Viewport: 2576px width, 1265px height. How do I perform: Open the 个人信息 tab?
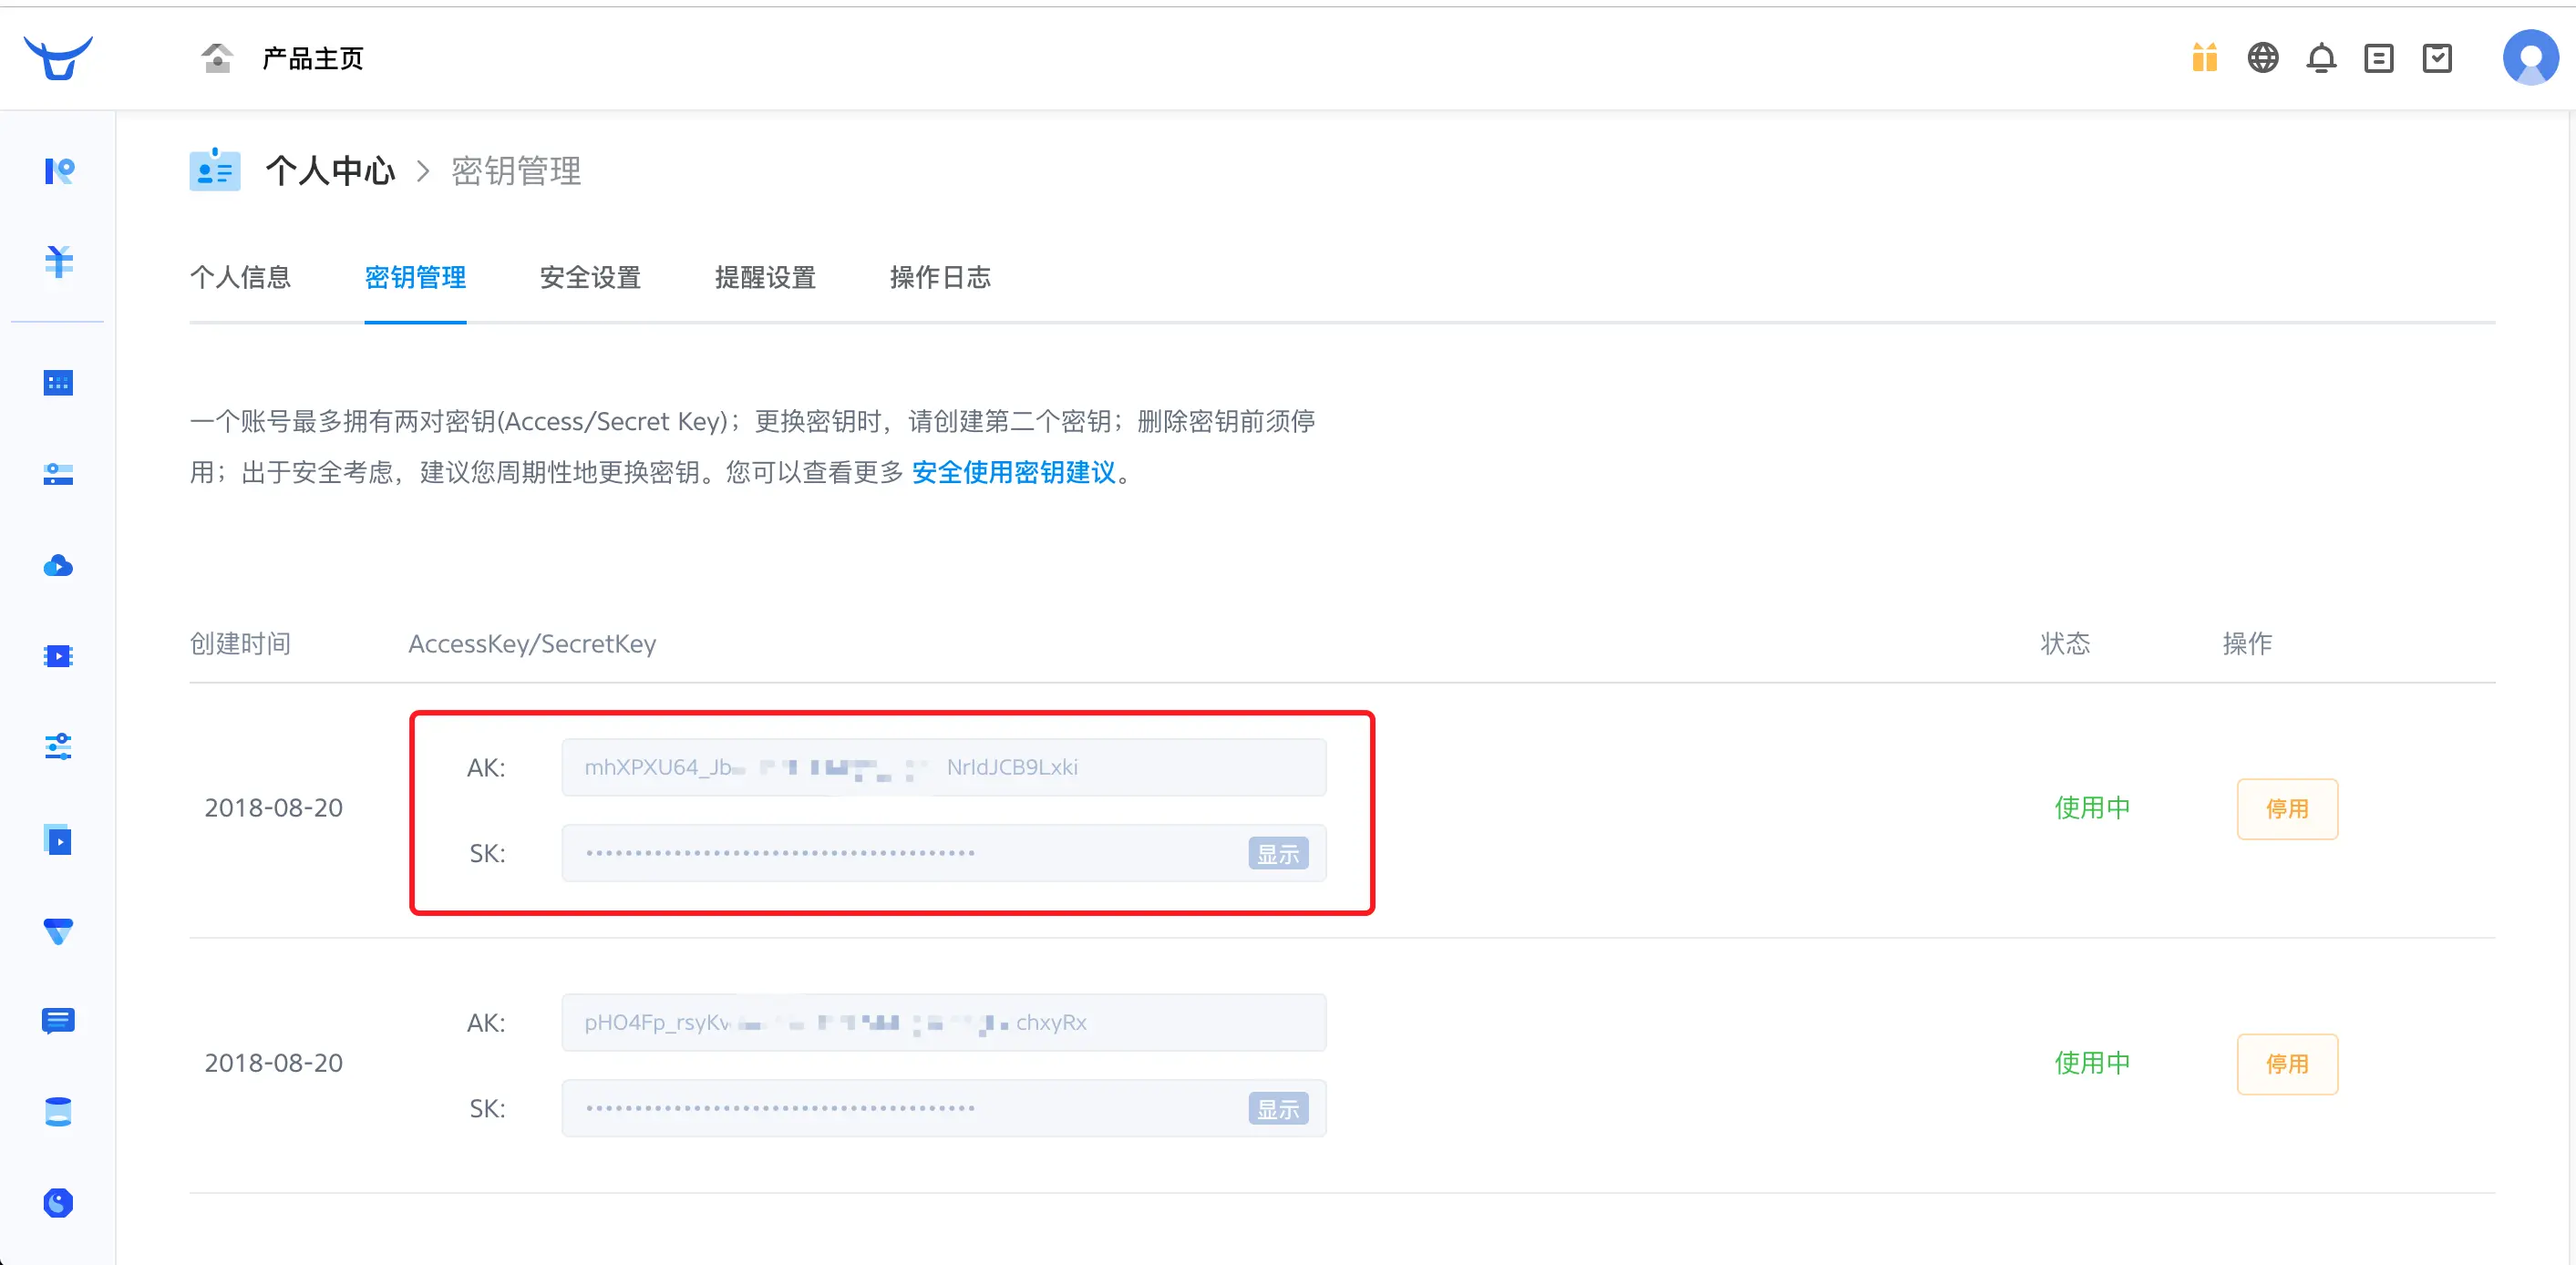[240, 277]
